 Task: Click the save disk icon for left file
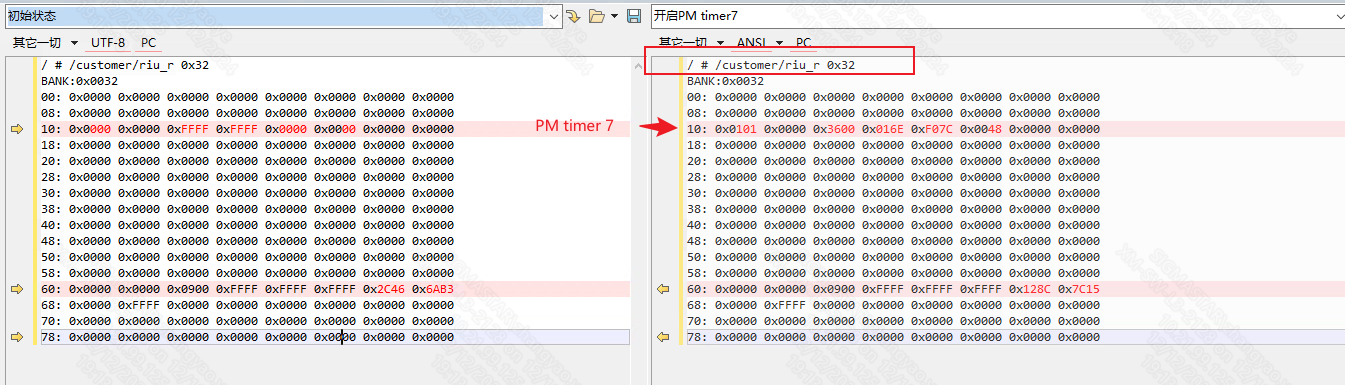click(633, 16)
